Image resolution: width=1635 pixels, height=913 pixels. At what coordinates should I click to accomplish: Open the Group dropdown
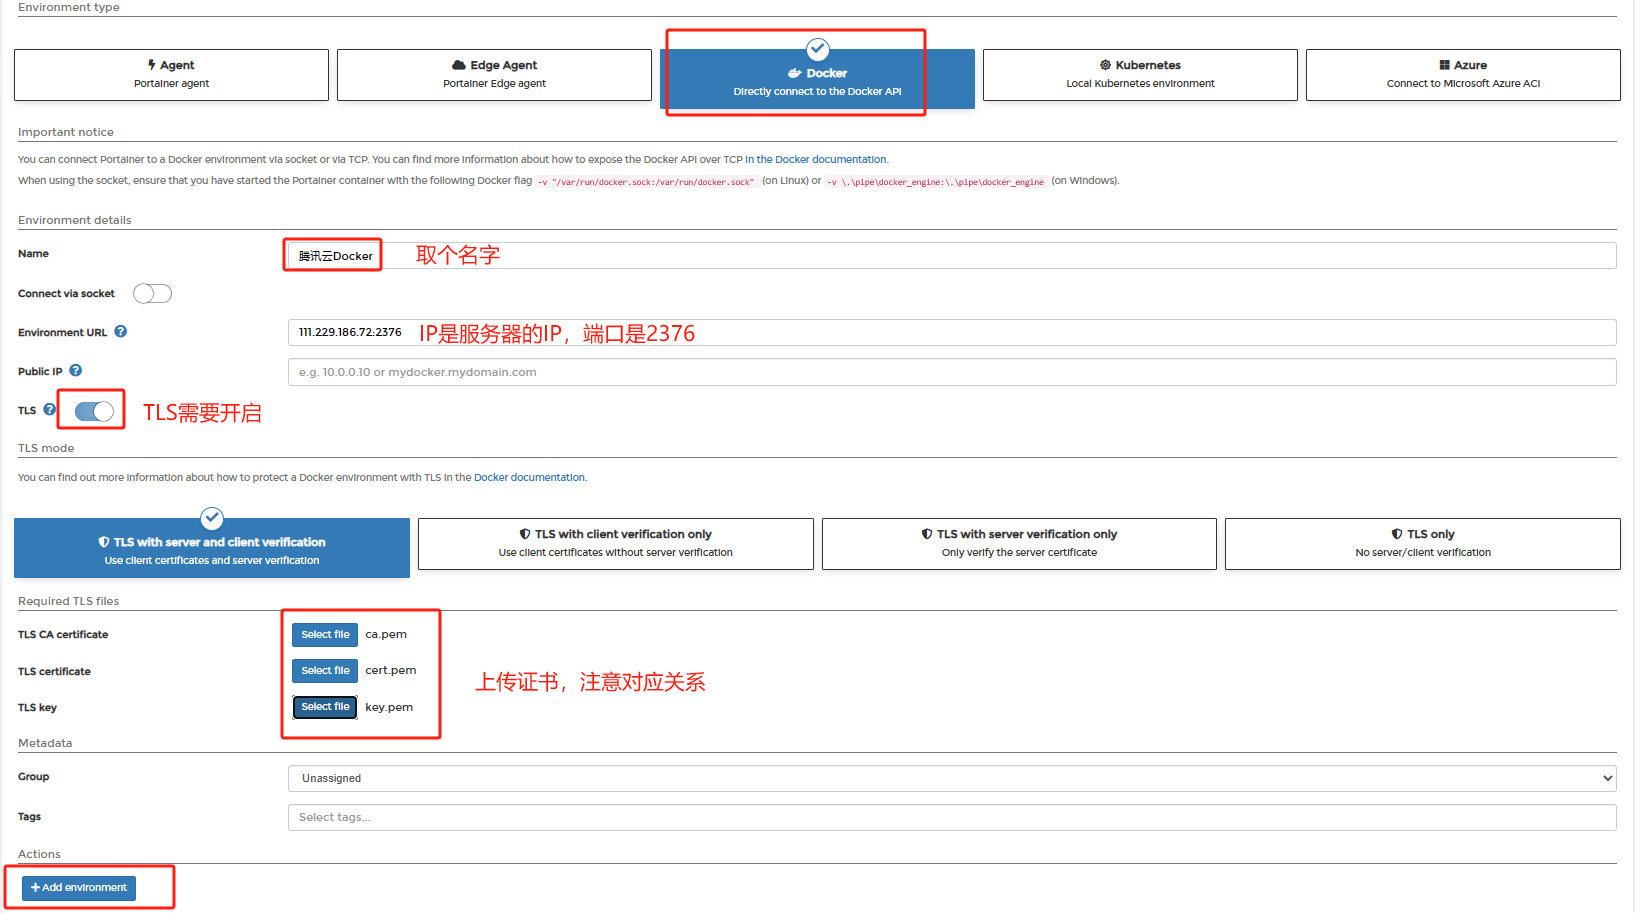951,778
